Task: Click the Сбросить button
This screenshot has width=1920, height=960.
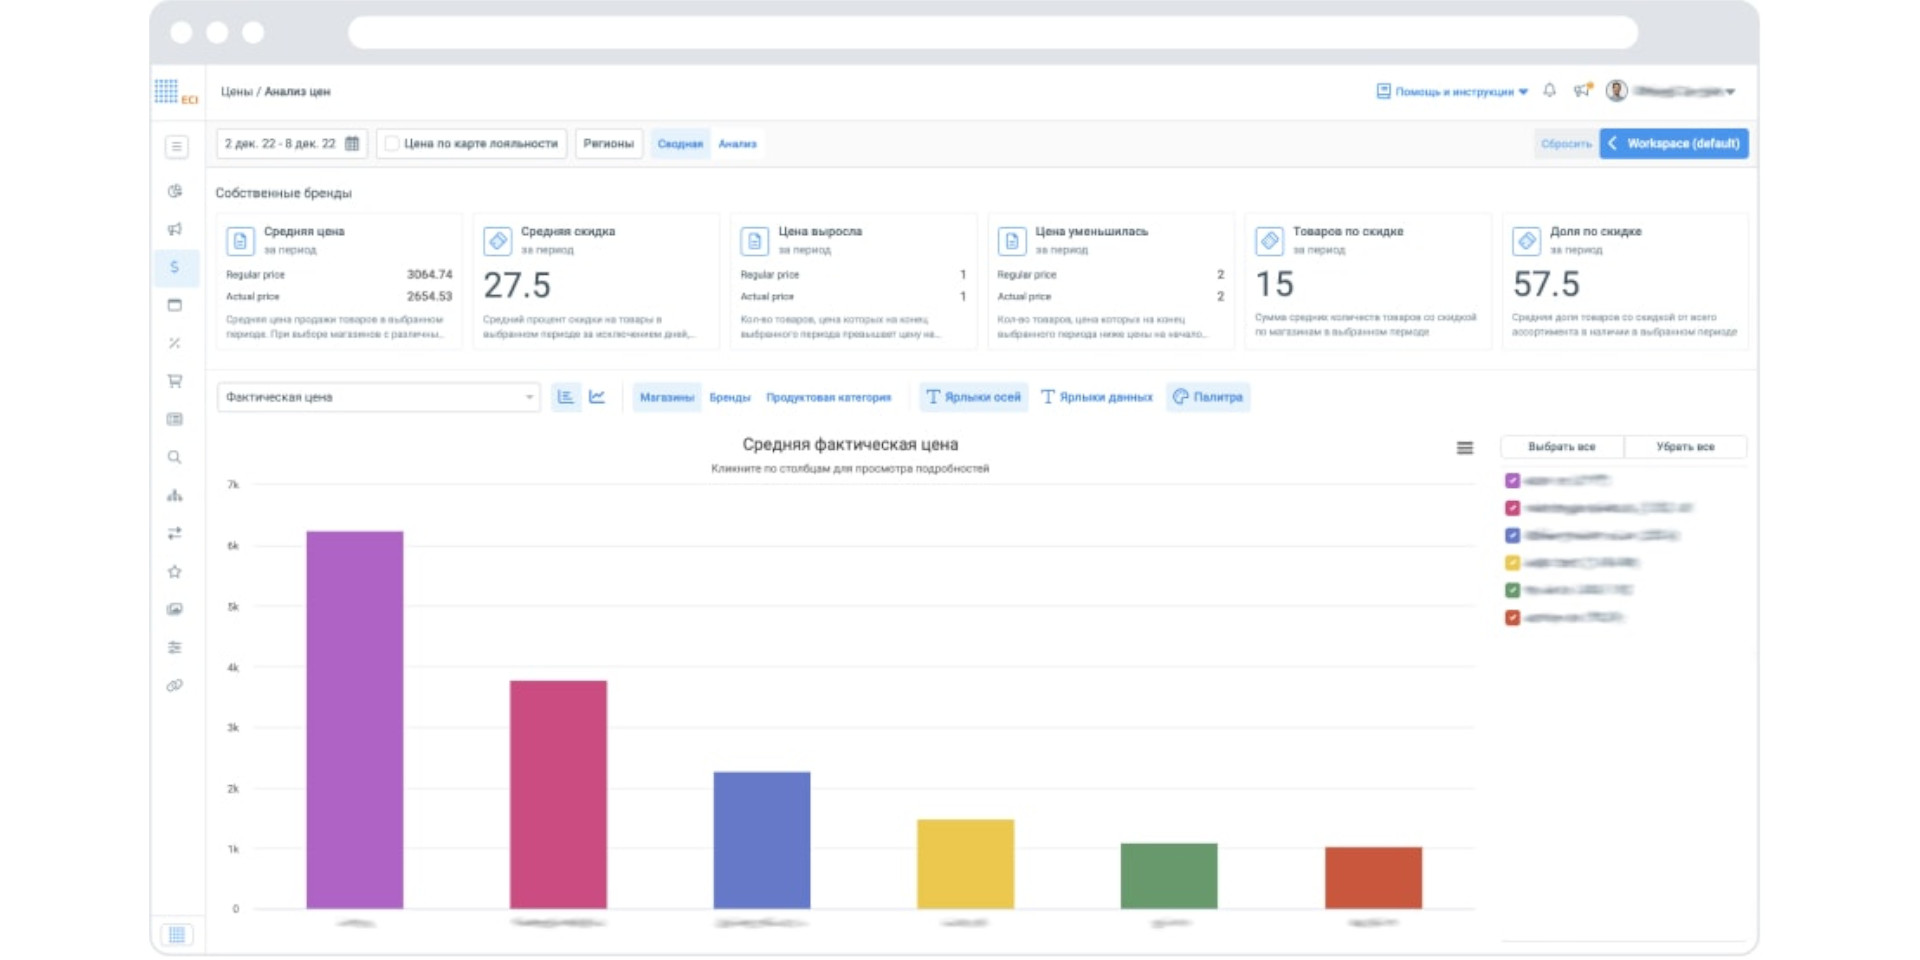Action: pos(1565,144)
